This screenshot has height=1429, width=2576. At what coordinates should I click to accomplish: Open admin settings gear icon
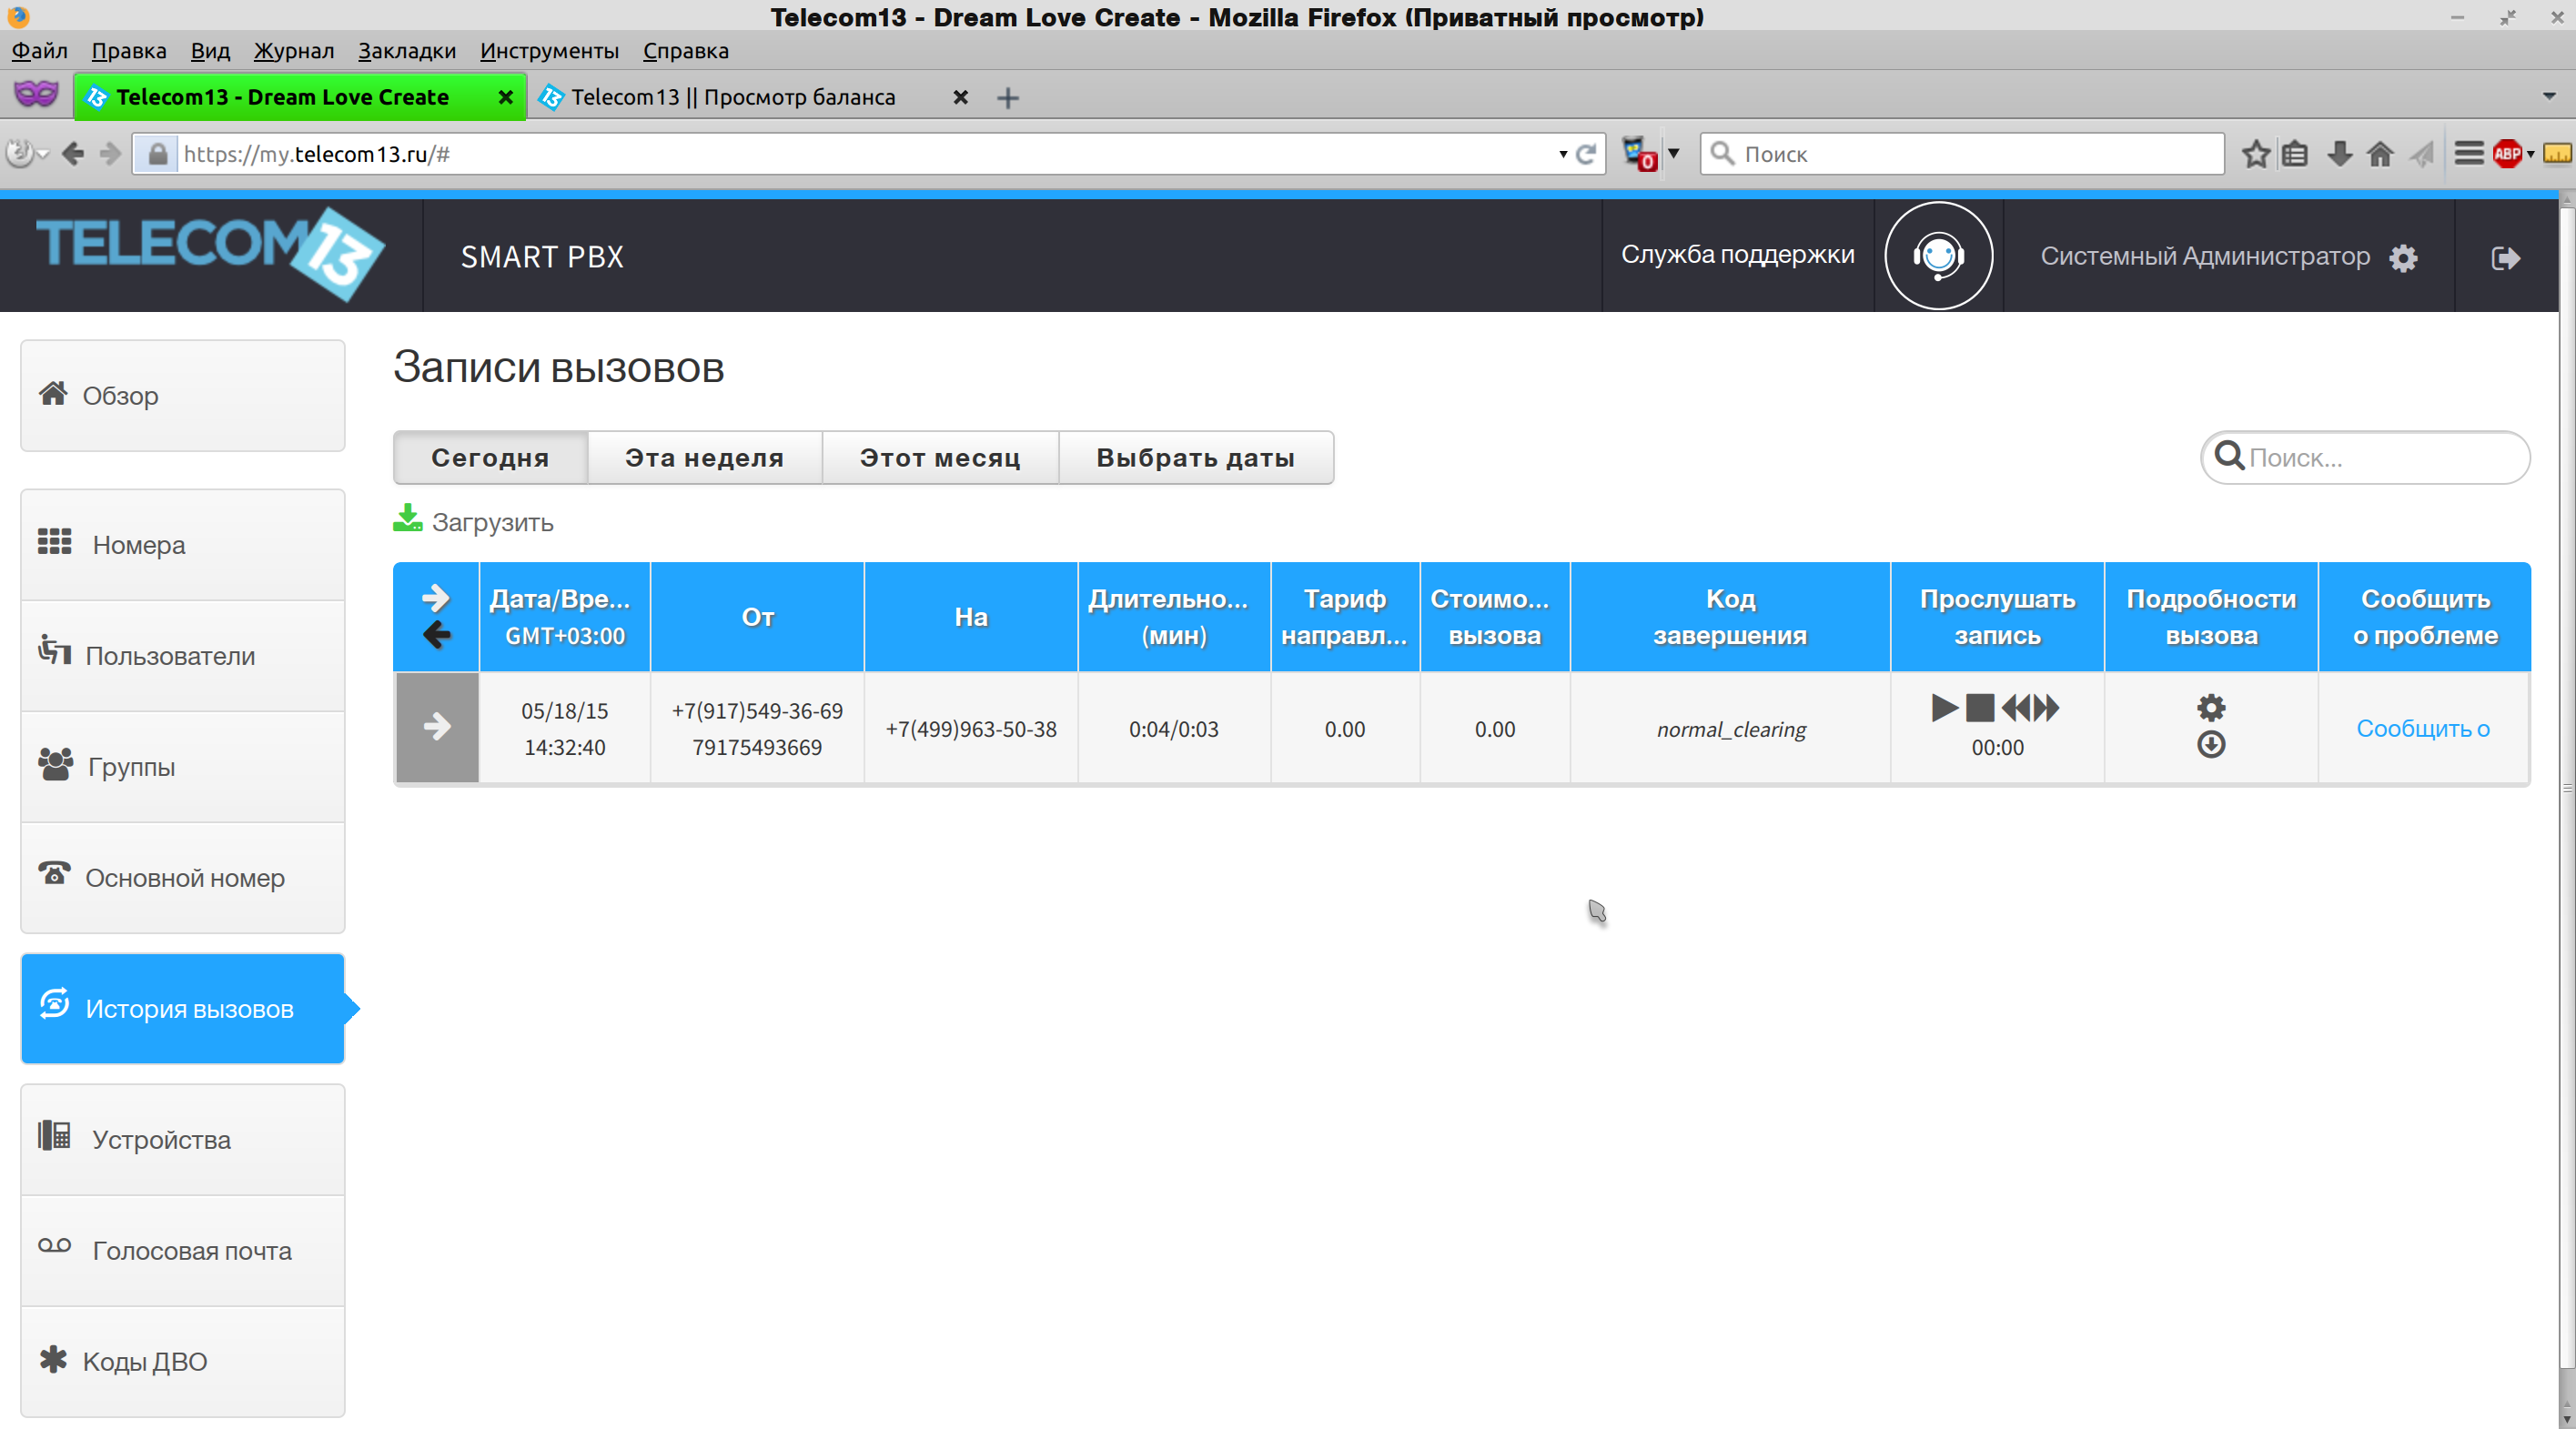(2403, 258)
